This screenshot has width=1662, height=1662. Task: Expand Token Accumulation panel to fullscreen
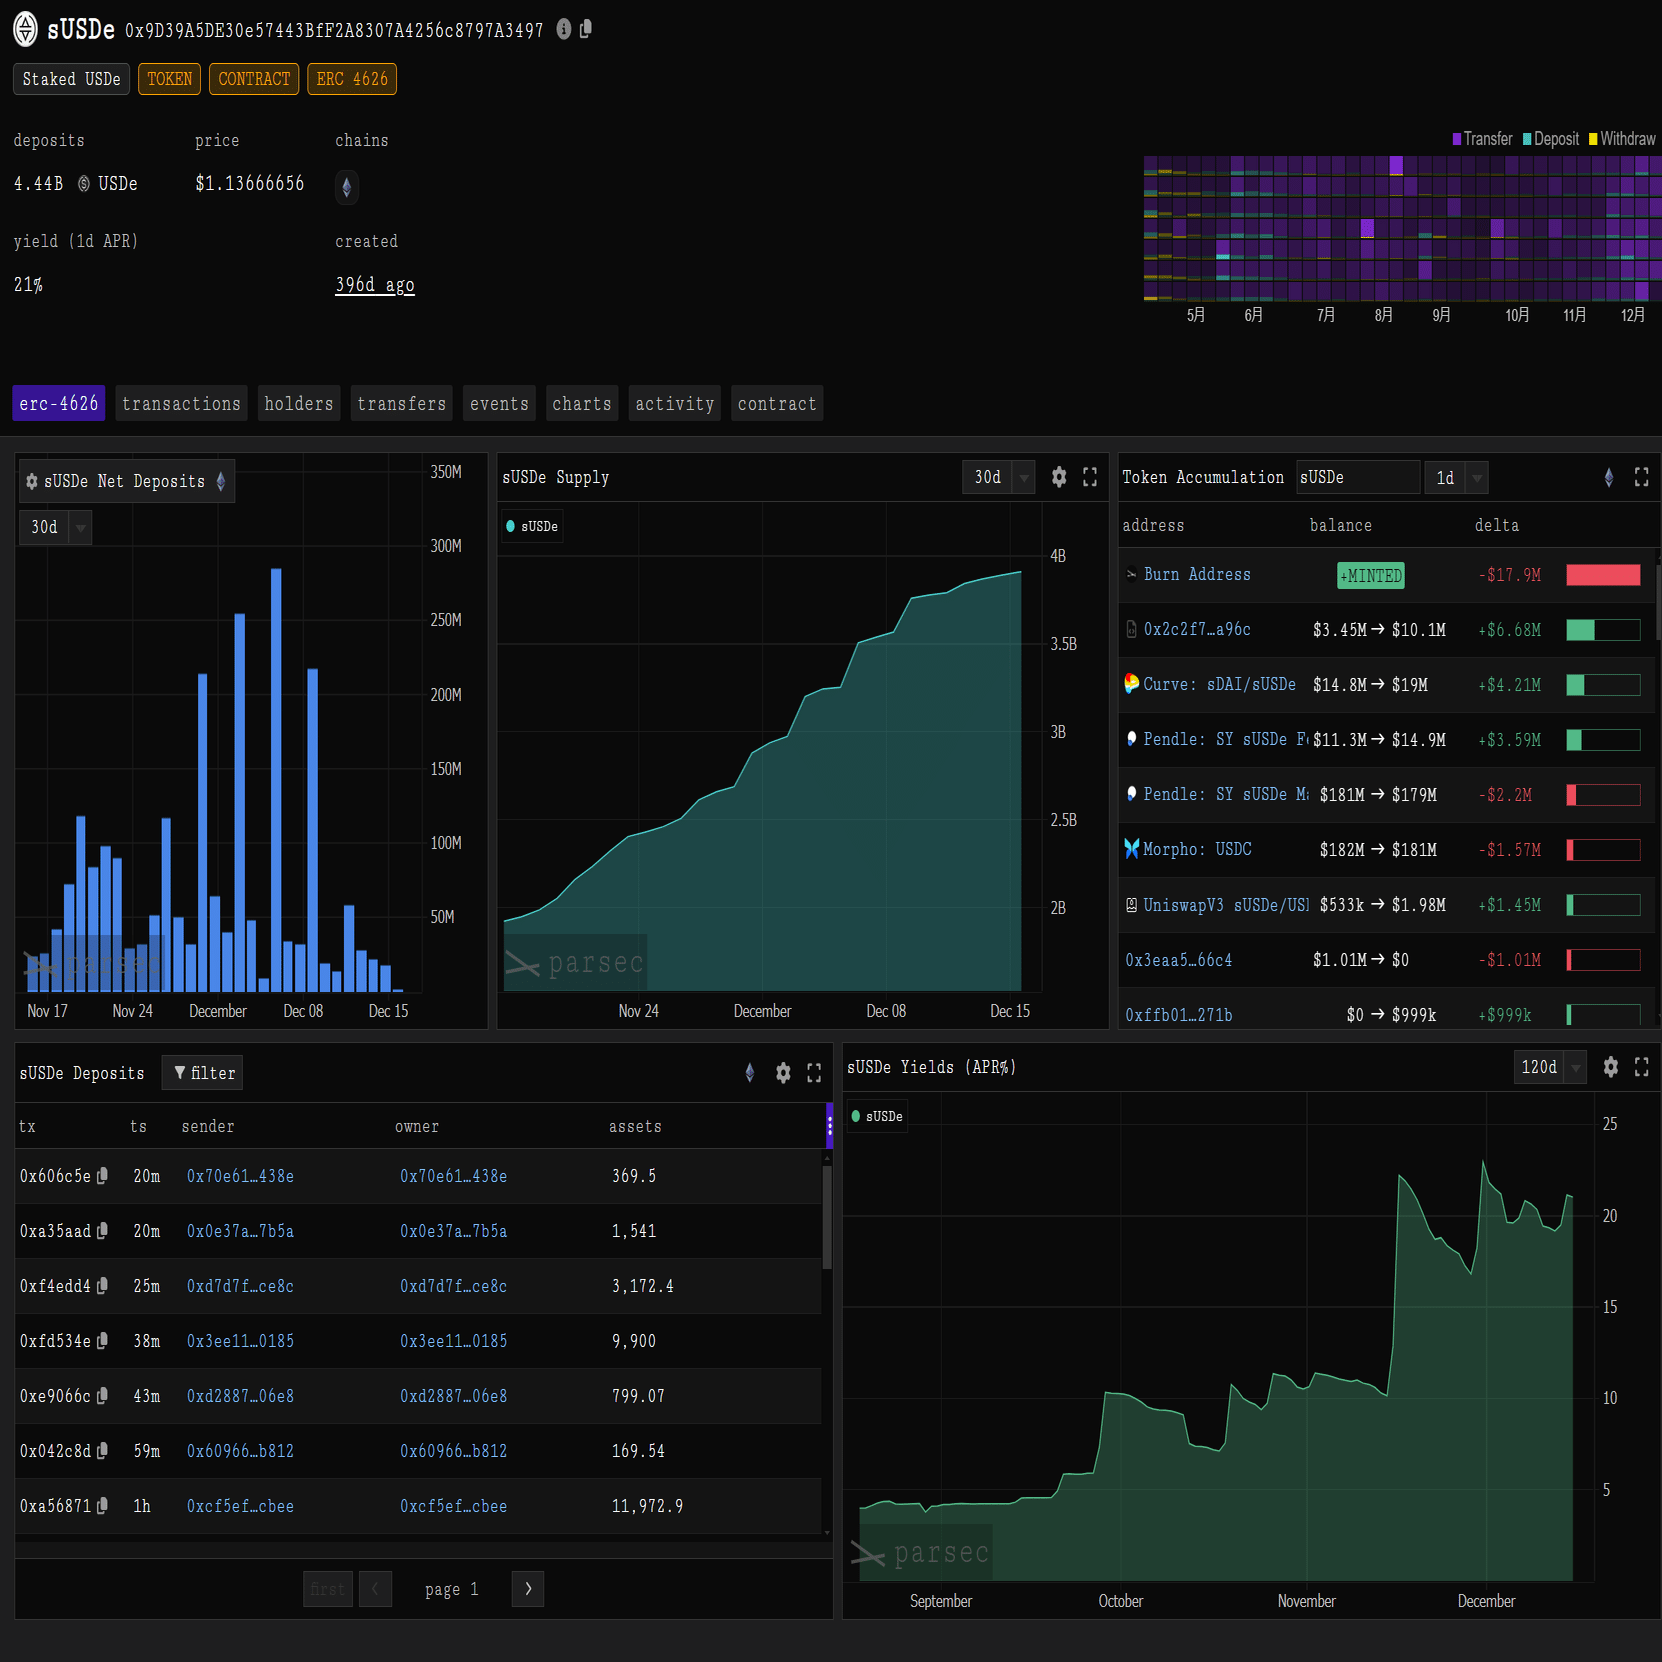(x=1641, y=477)
